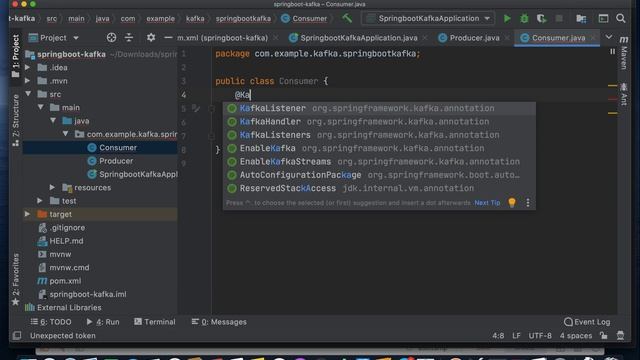
Task: Switch to the pom.xml (springboot-kafka) tab
Action: 222,38
